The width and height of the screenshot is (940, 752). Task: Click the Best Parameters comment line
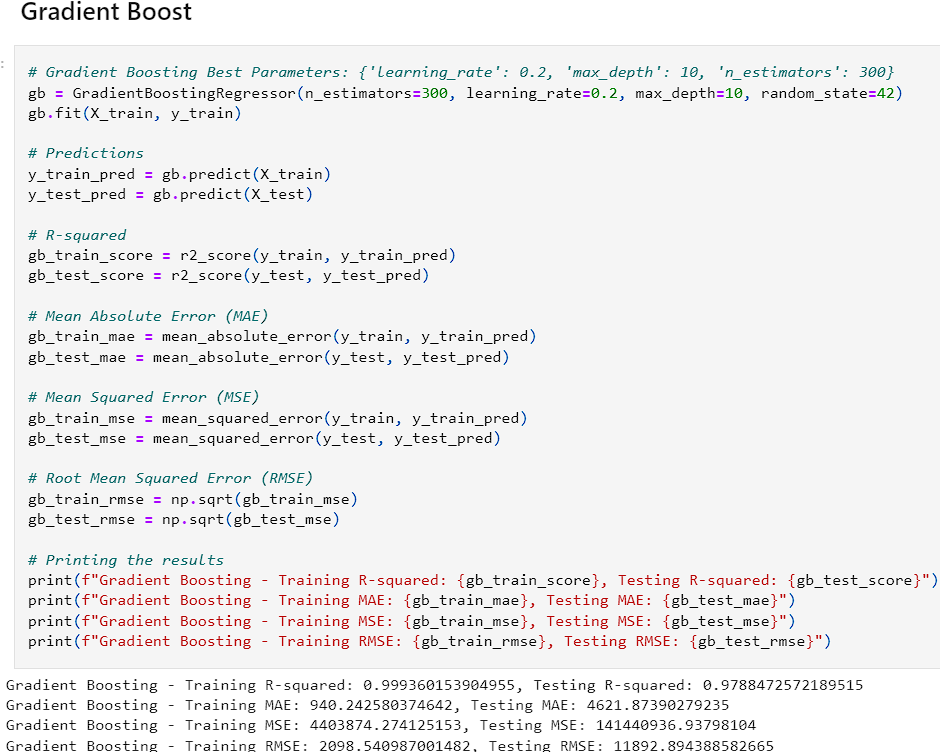[461, 72]
